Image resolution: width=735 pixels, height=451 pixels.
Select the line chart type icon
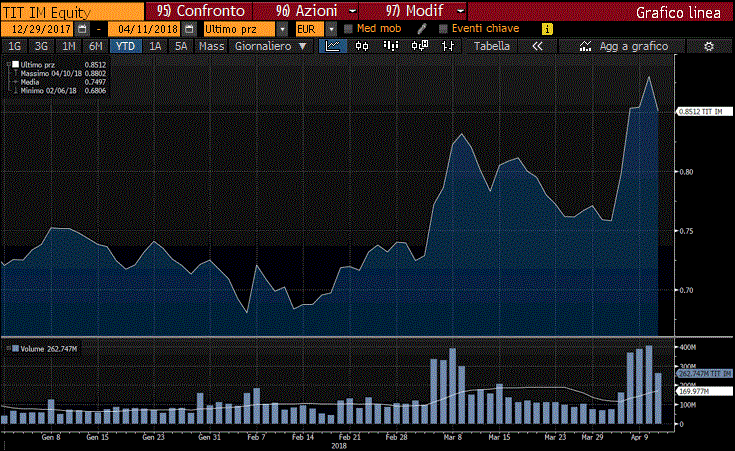[x=333, y=46]
